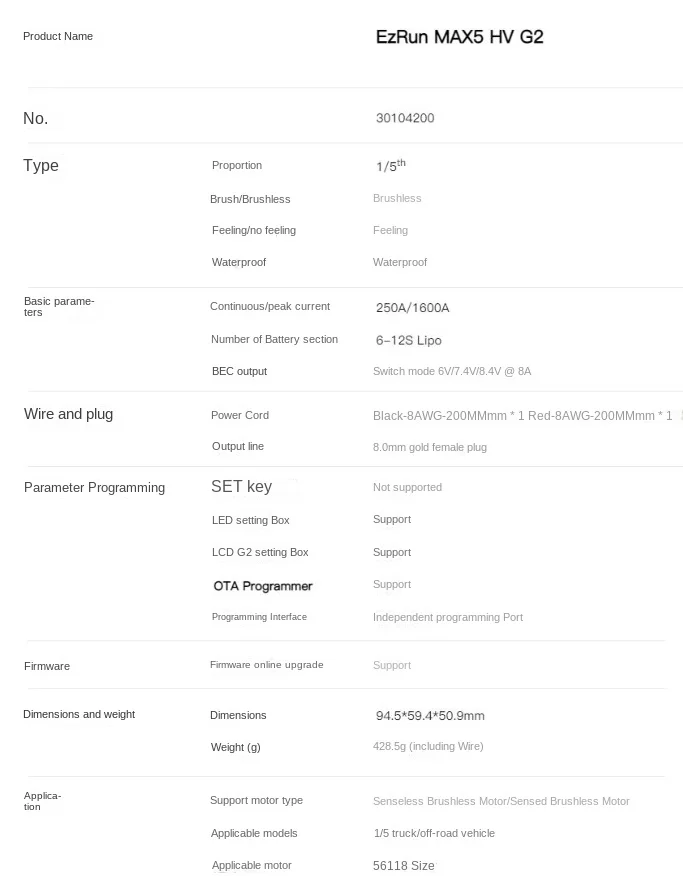Click the Parameter Programming section heading
This screenshot has width=683, height=876.
(94, 487)
